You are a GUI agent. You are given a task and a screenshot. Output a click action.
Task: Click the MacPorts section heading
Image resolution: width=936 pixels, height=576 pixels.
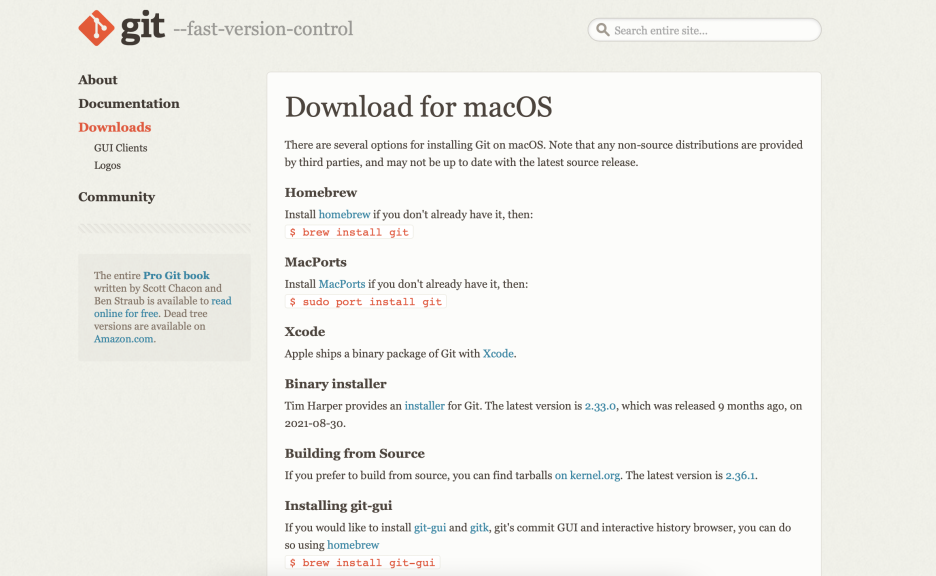click(316, 262)
